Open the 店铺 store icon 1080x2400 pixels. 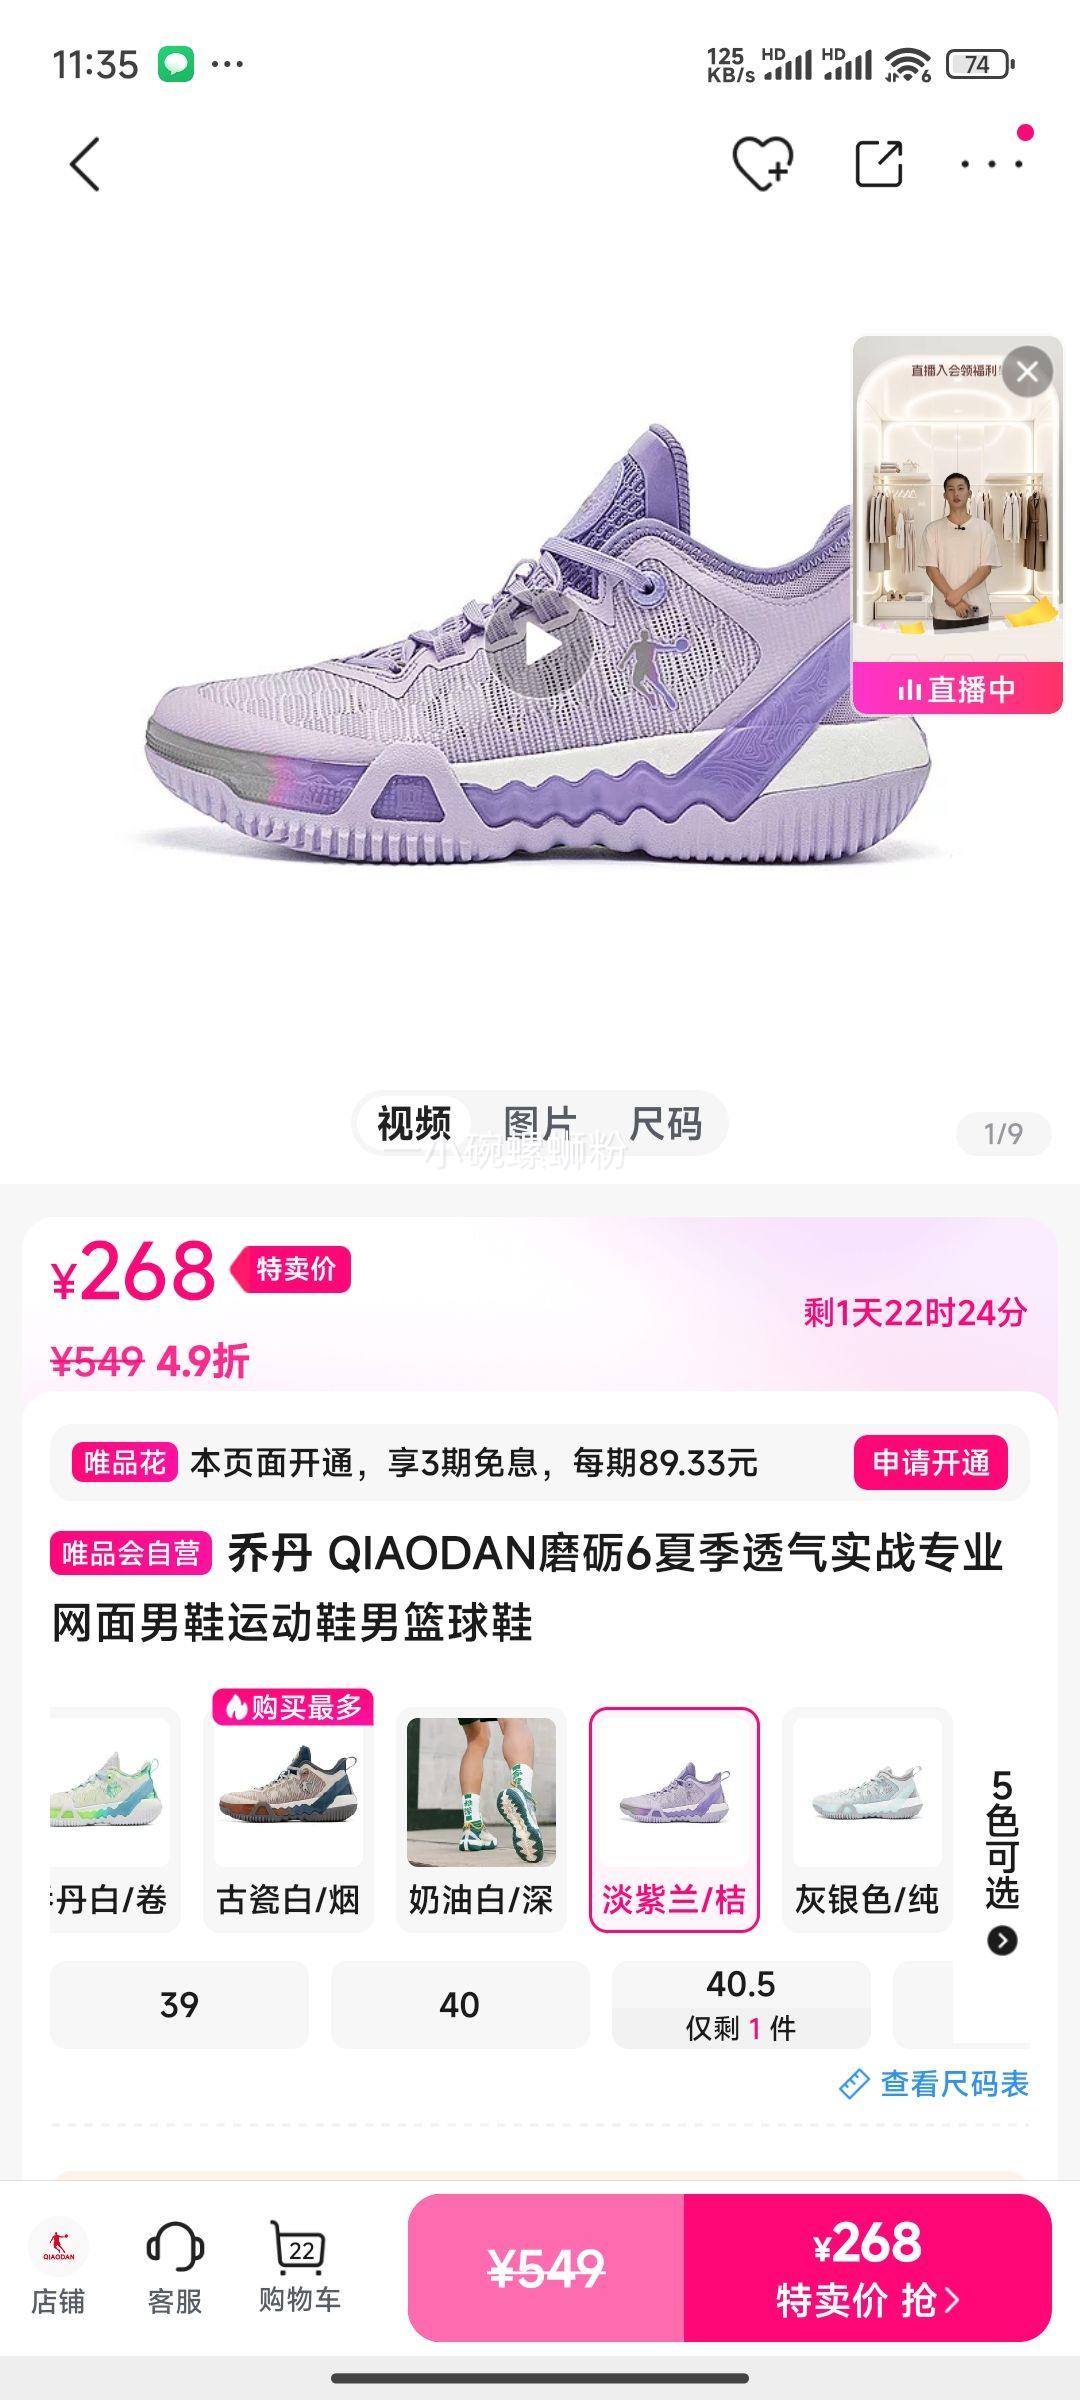pyautogui.click(x=58, y=2267)
